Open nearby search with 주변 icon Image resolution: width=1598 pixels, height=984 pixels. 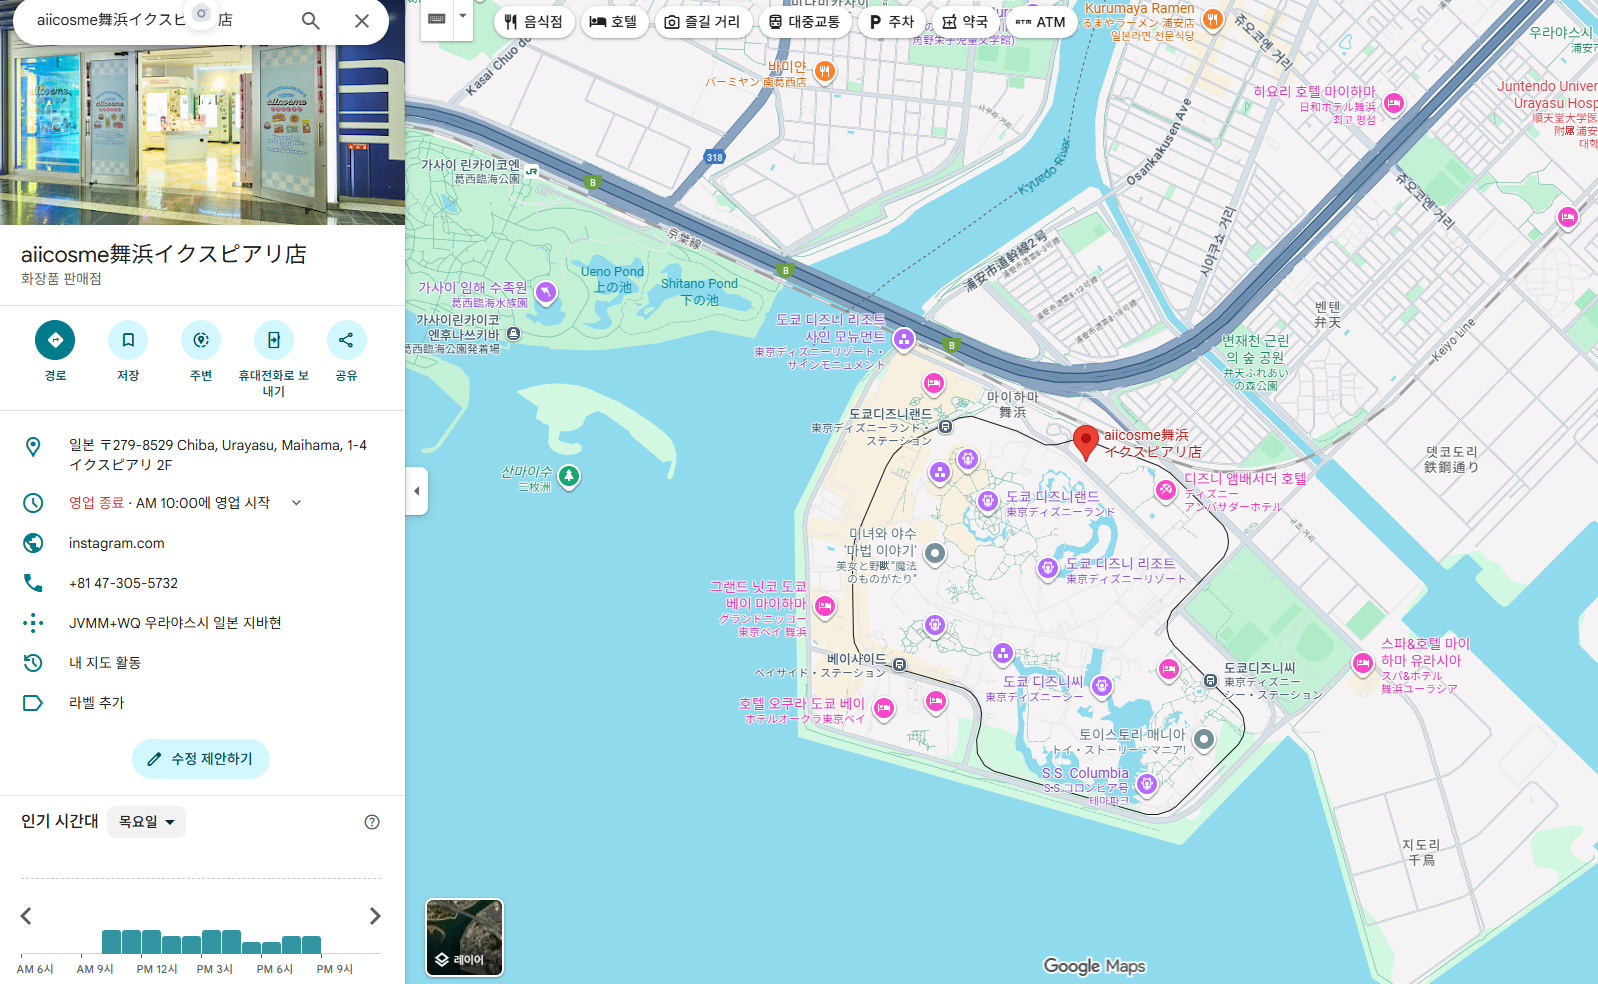pos(201,340)
